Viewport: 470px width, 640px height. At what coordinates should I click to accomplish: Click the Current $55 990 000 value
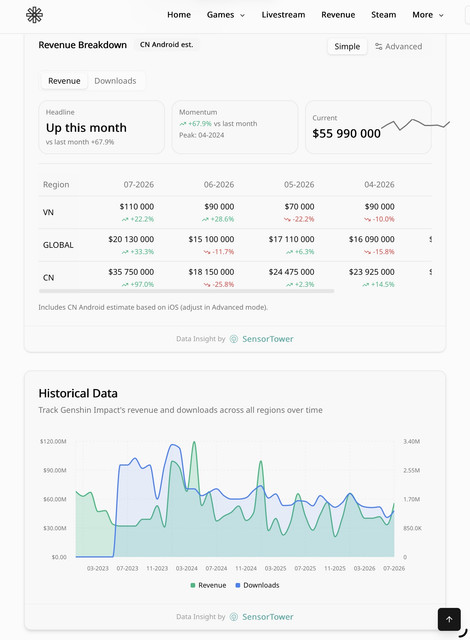(x=346, y=133)
